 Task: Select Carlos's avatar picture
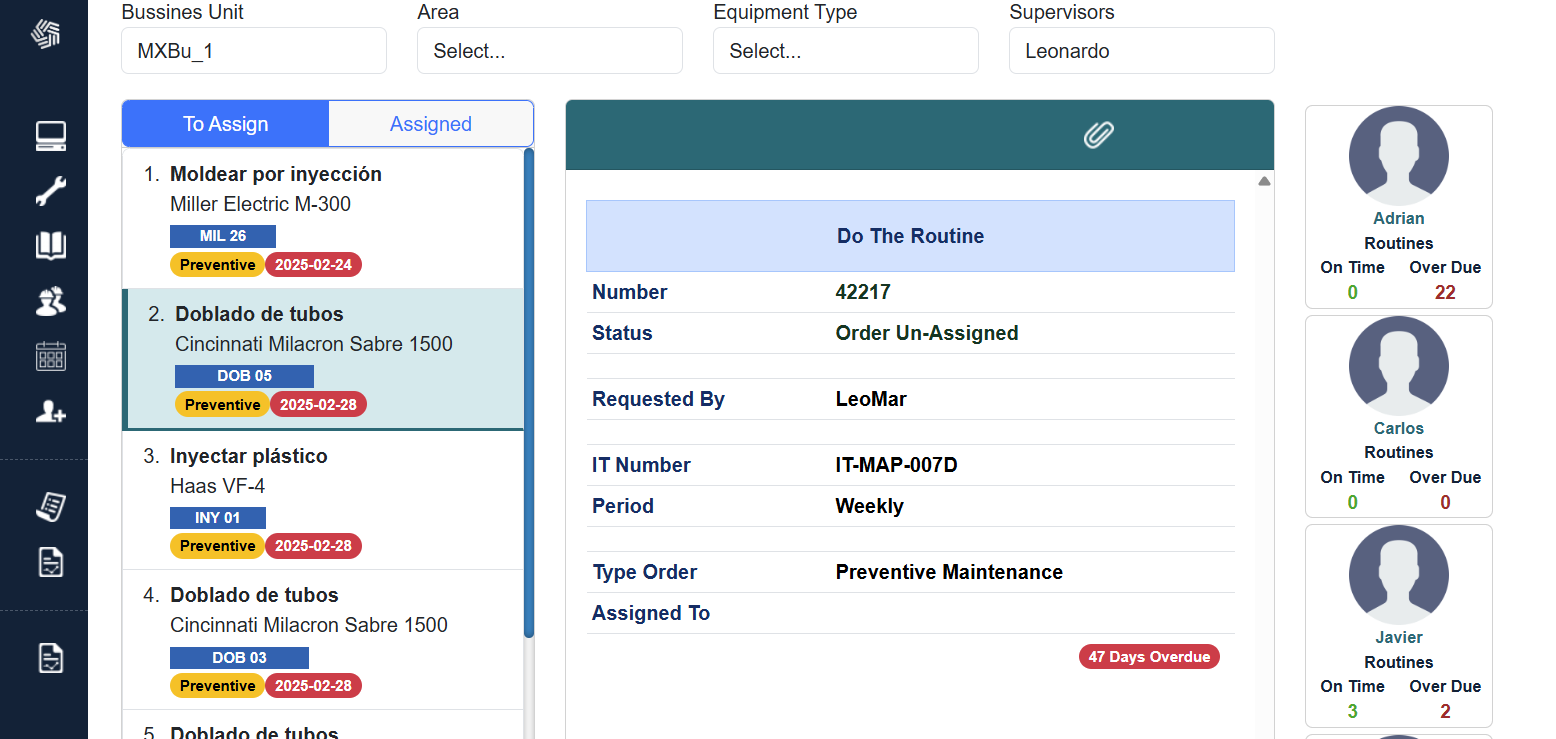[x=1398, y=366]
